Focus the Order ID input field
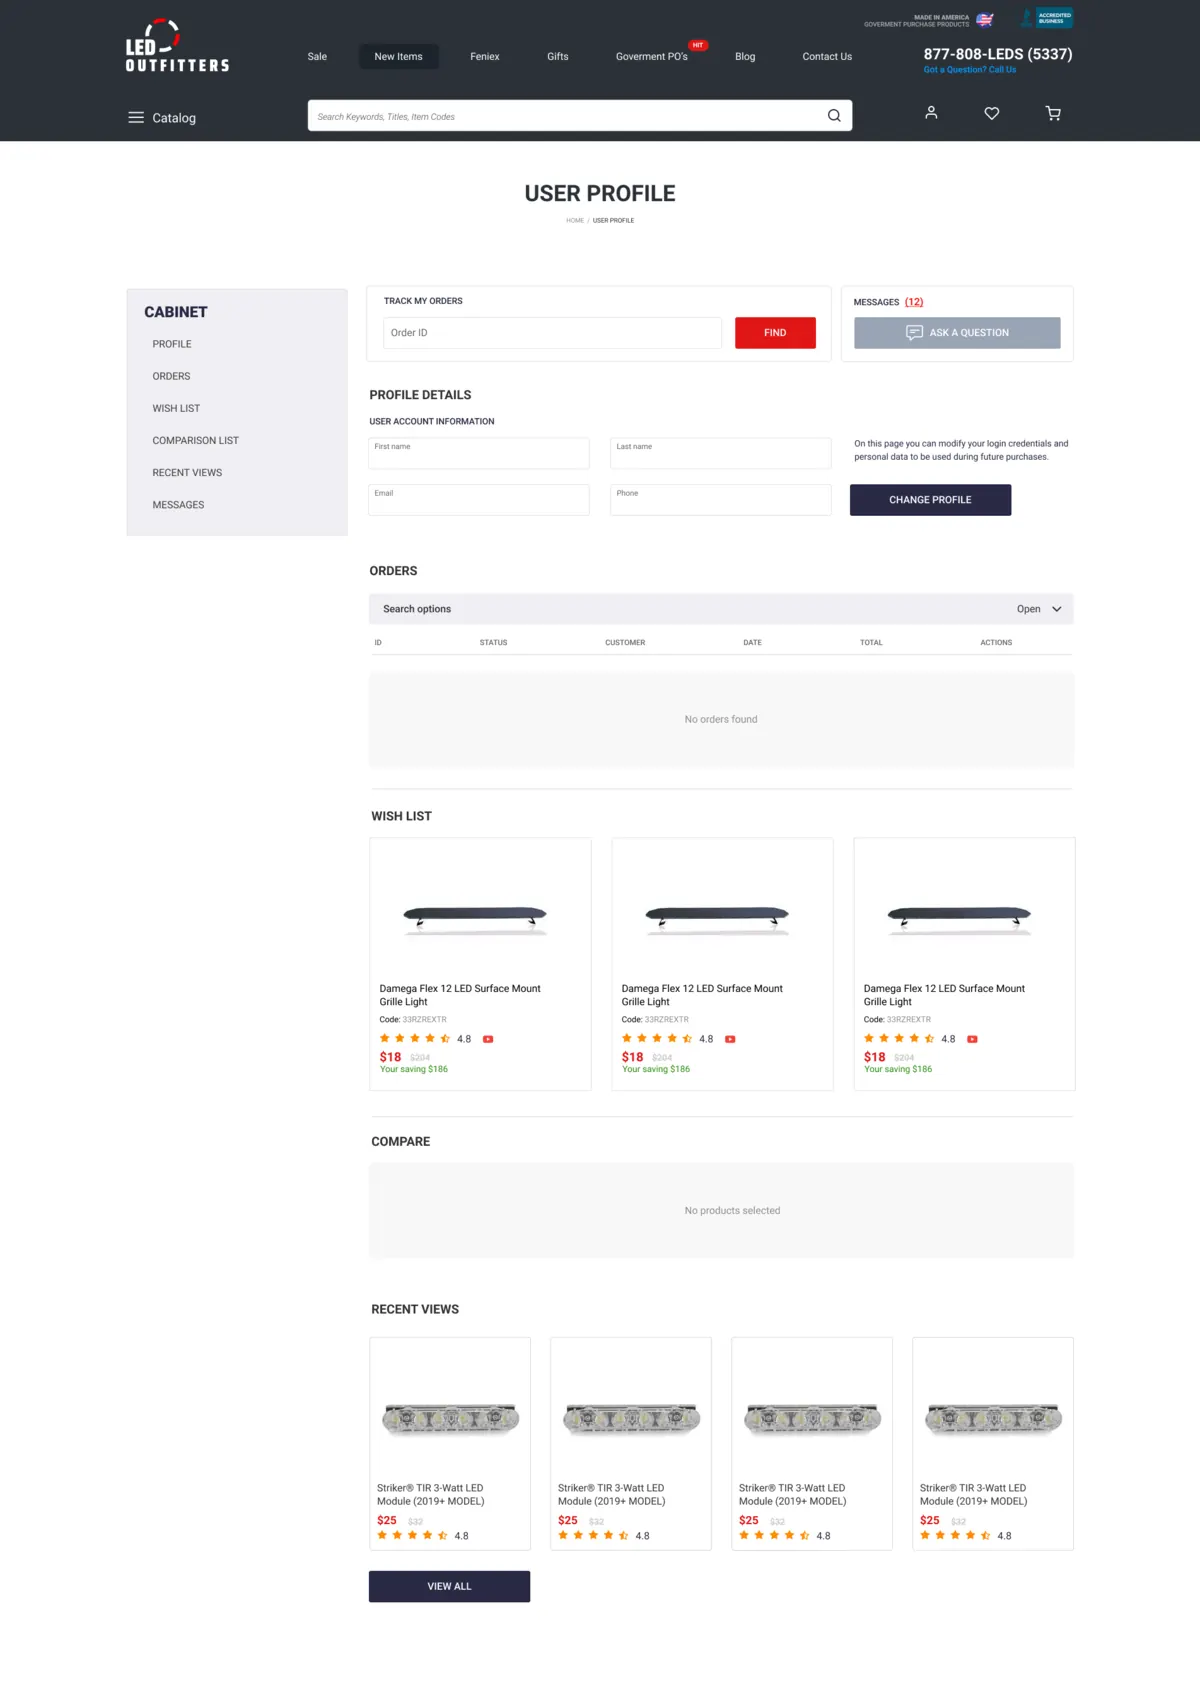Screen dimensions: 1200x1702 552,333
